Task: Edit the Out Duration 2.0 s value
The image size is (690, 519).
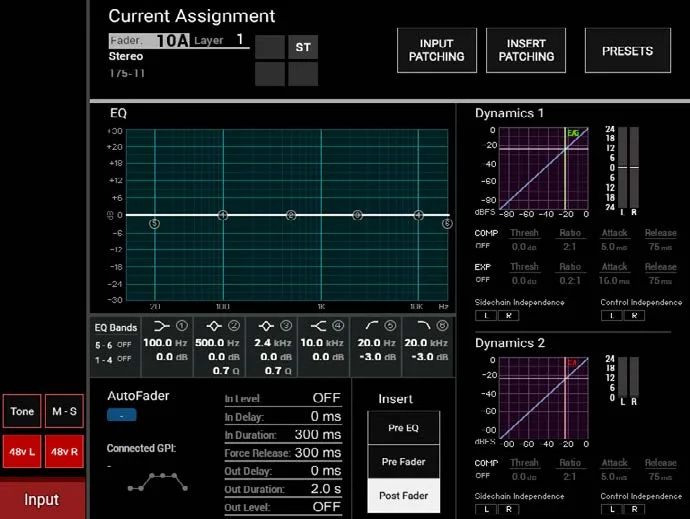Action: coord(326,489)
